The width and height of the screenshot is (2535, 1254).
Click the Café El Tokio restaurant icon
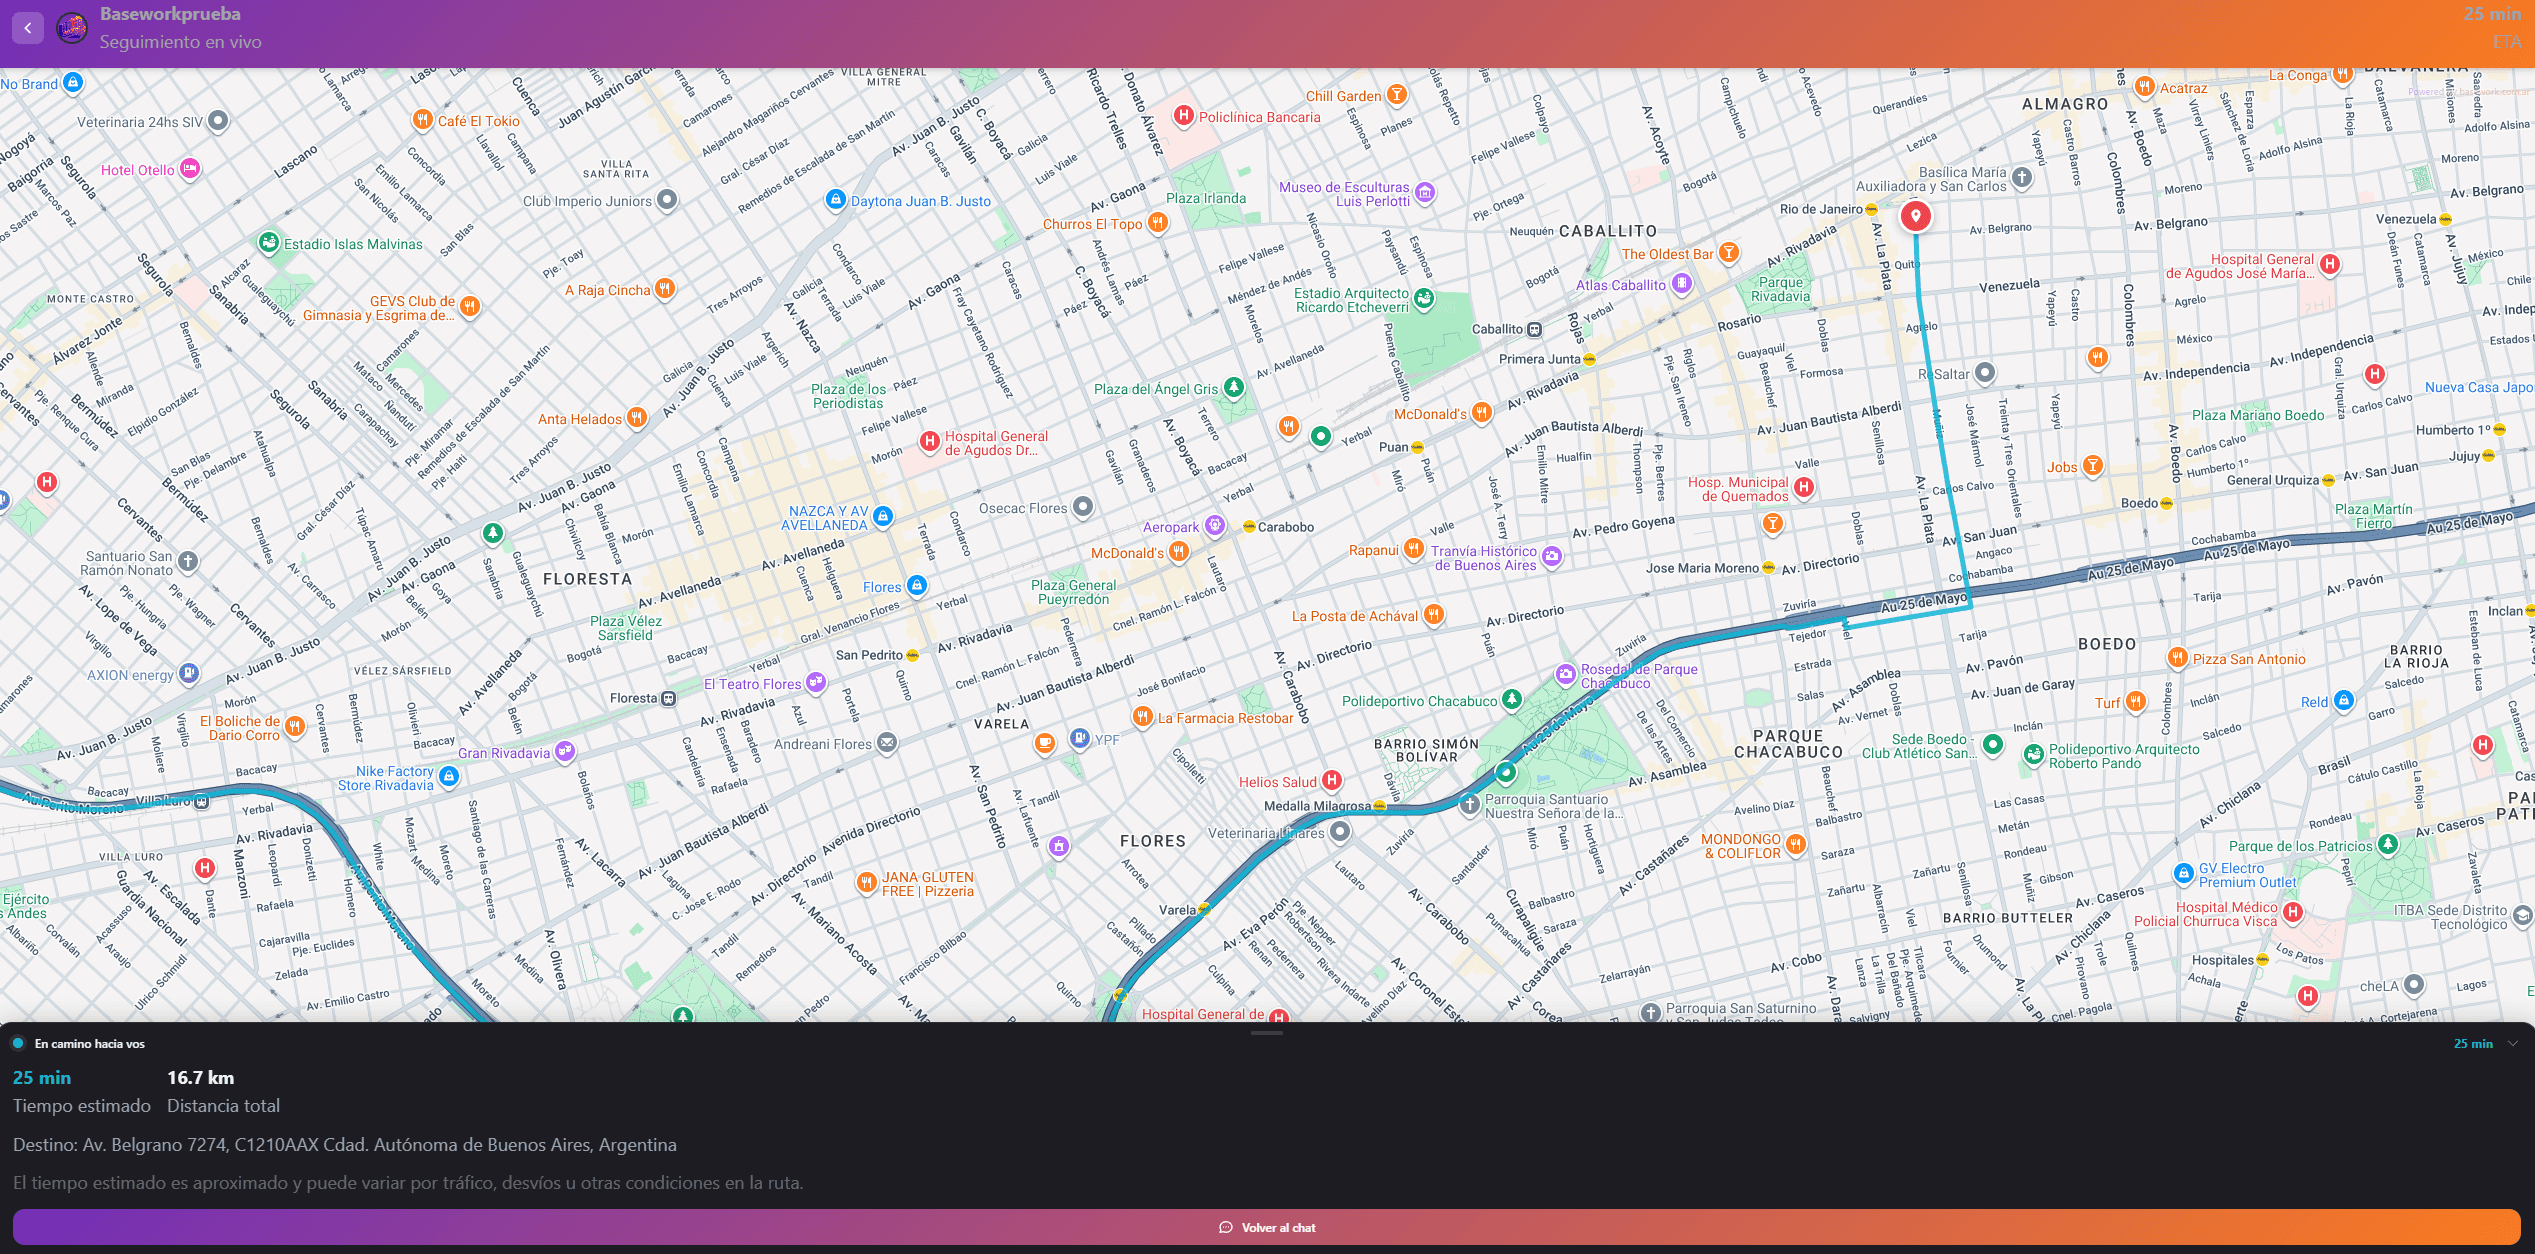tap(423, 120)
